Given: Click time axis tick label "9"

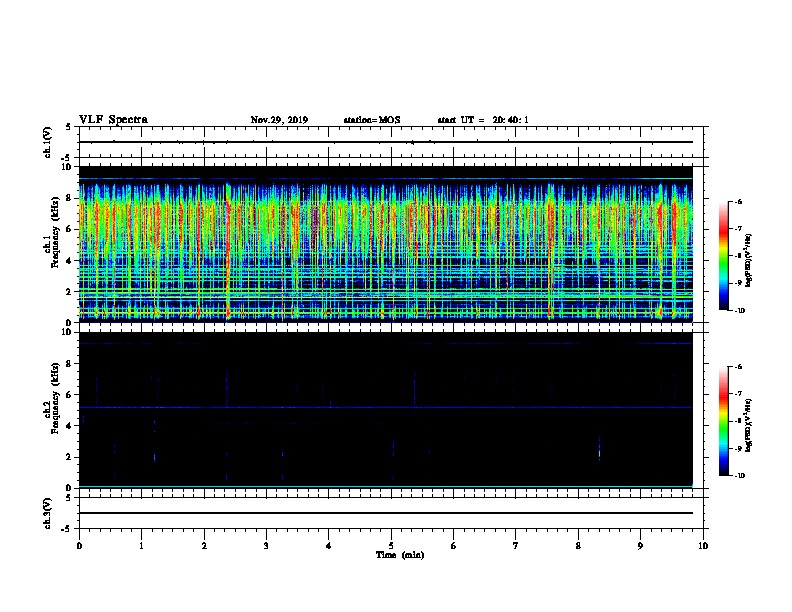Looking at the screenshot, I should (640, 546).
